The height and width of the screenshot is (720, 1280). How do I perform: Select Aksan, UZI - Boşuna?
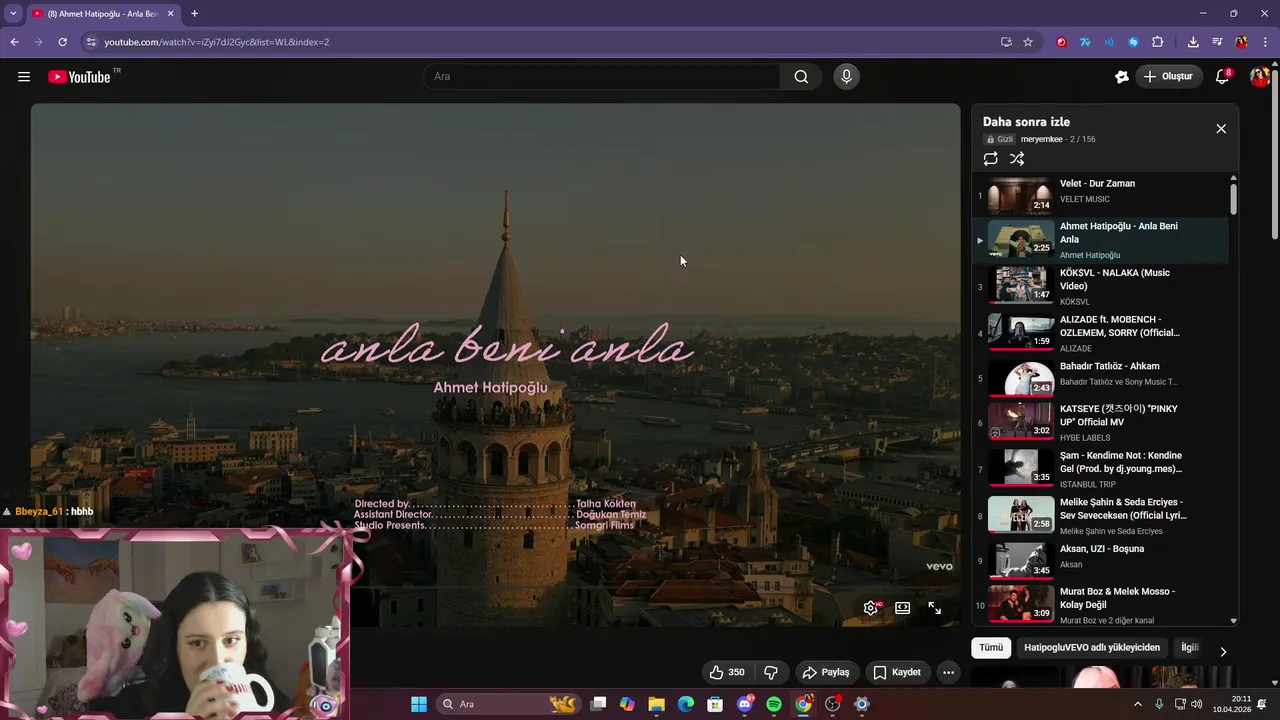[1100, 560]
